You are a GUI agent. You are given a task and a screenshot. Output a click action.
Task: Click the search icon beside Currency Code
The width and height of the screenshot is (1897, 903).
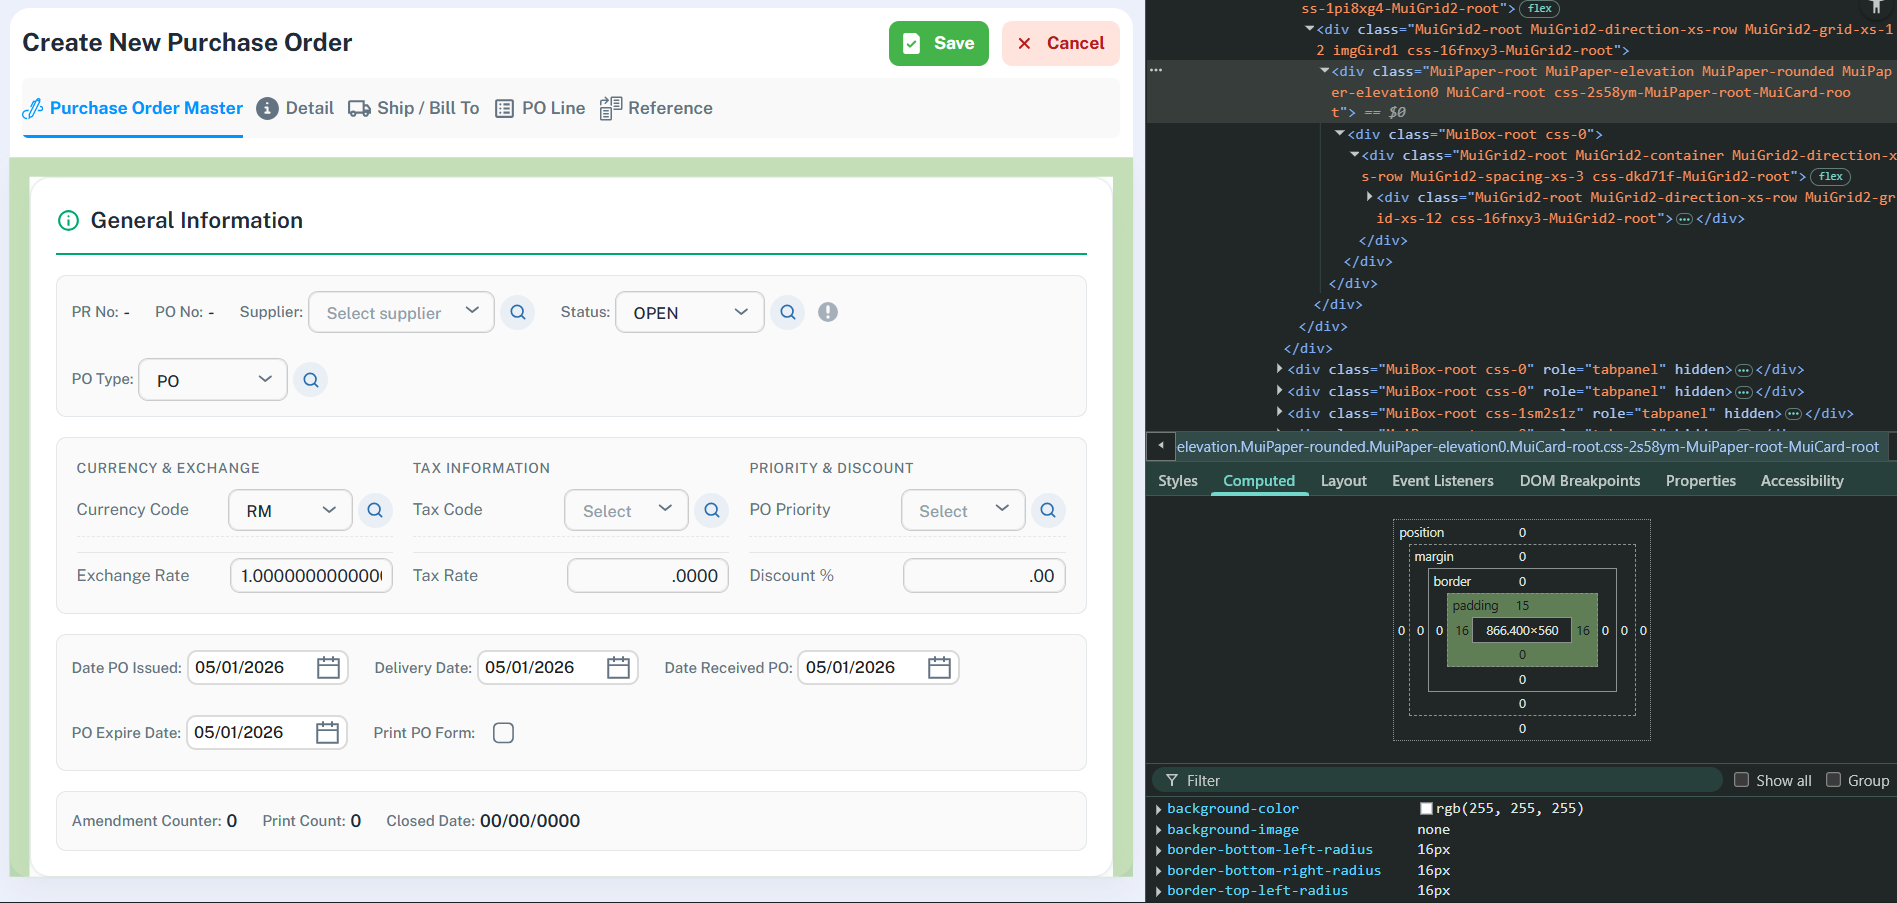pyautogui.click(x=374, y=510)
